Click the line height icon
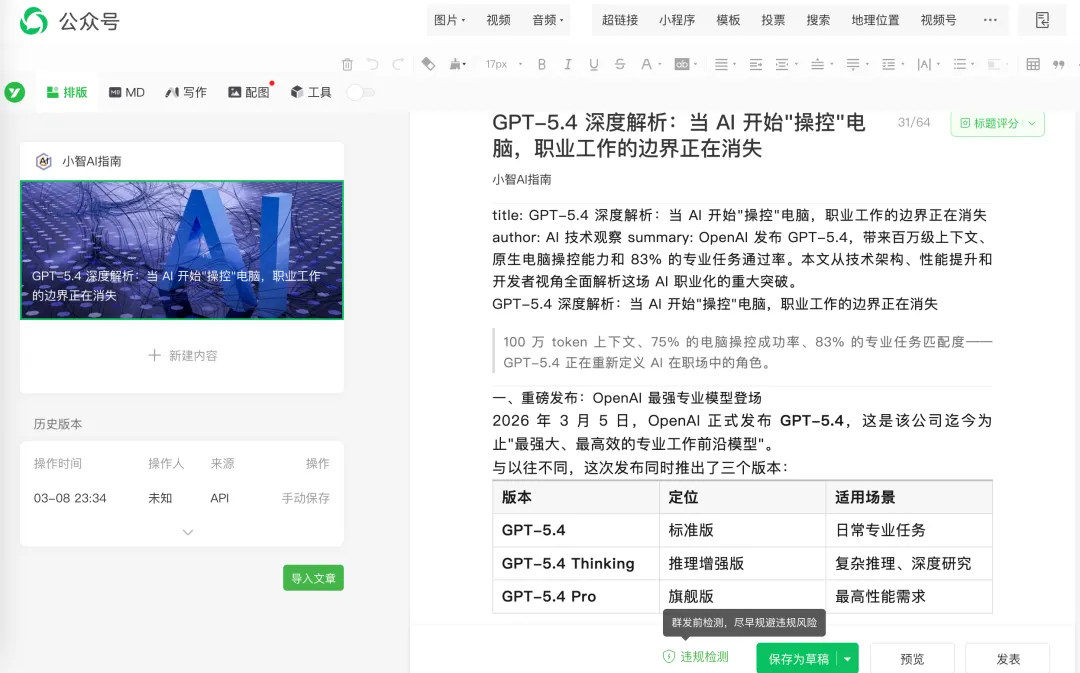This screenshot has width=1080, height=673. [889, 64]
